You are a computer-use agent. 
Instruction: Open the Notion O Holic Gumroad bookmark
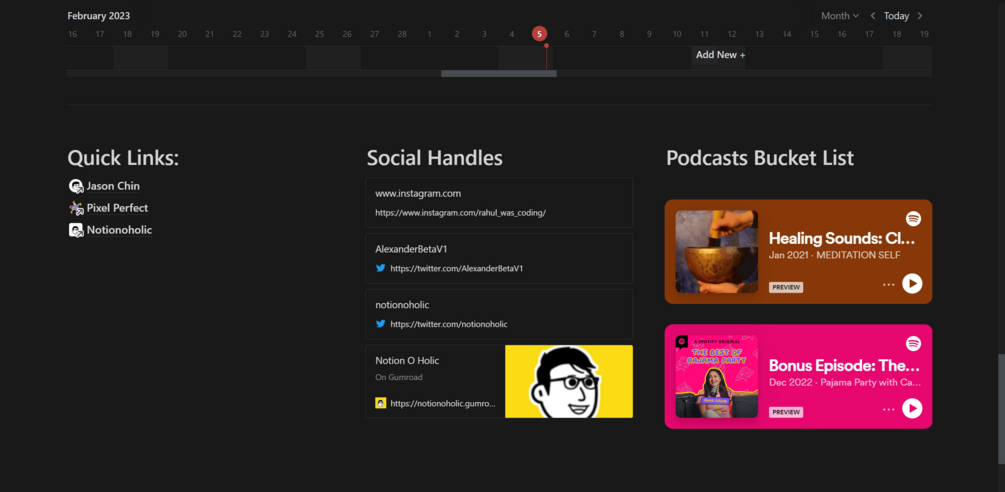click(499, 382)
